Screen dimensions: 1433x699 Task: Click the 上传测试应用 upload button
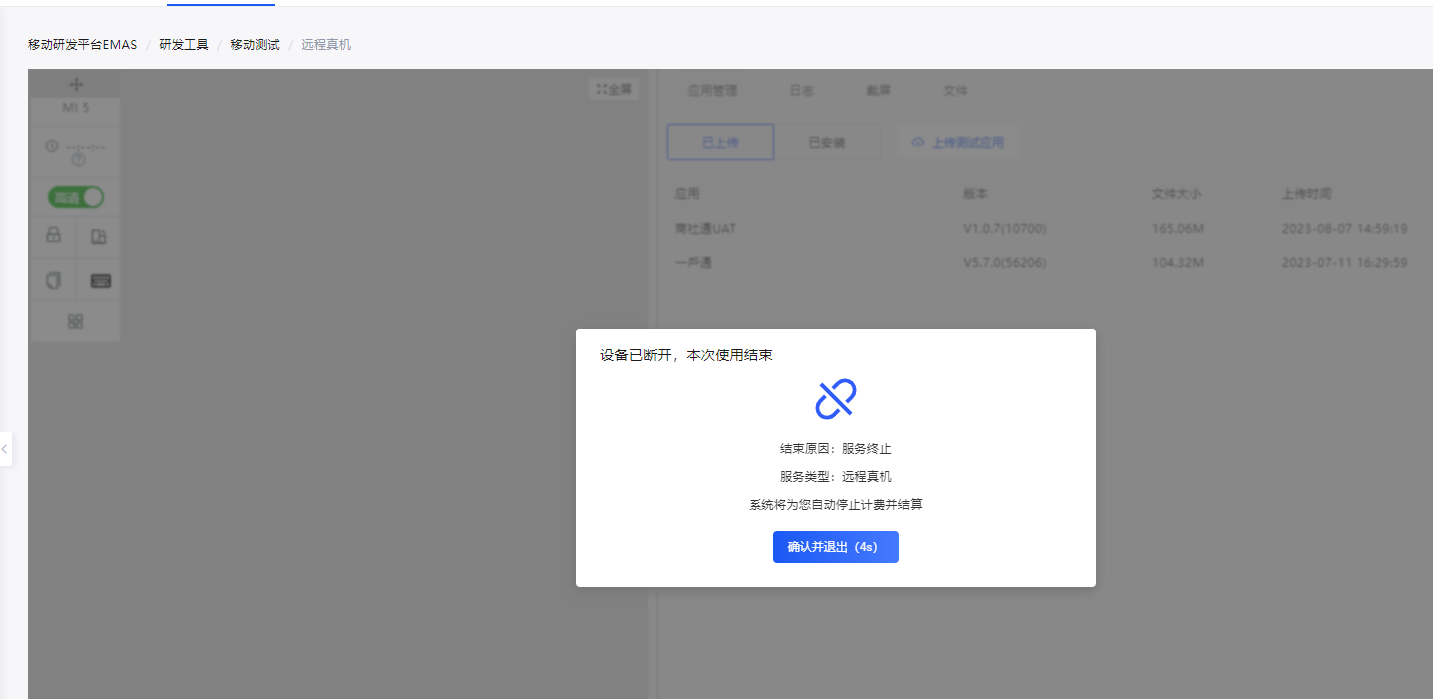click(x=958, y=143)
